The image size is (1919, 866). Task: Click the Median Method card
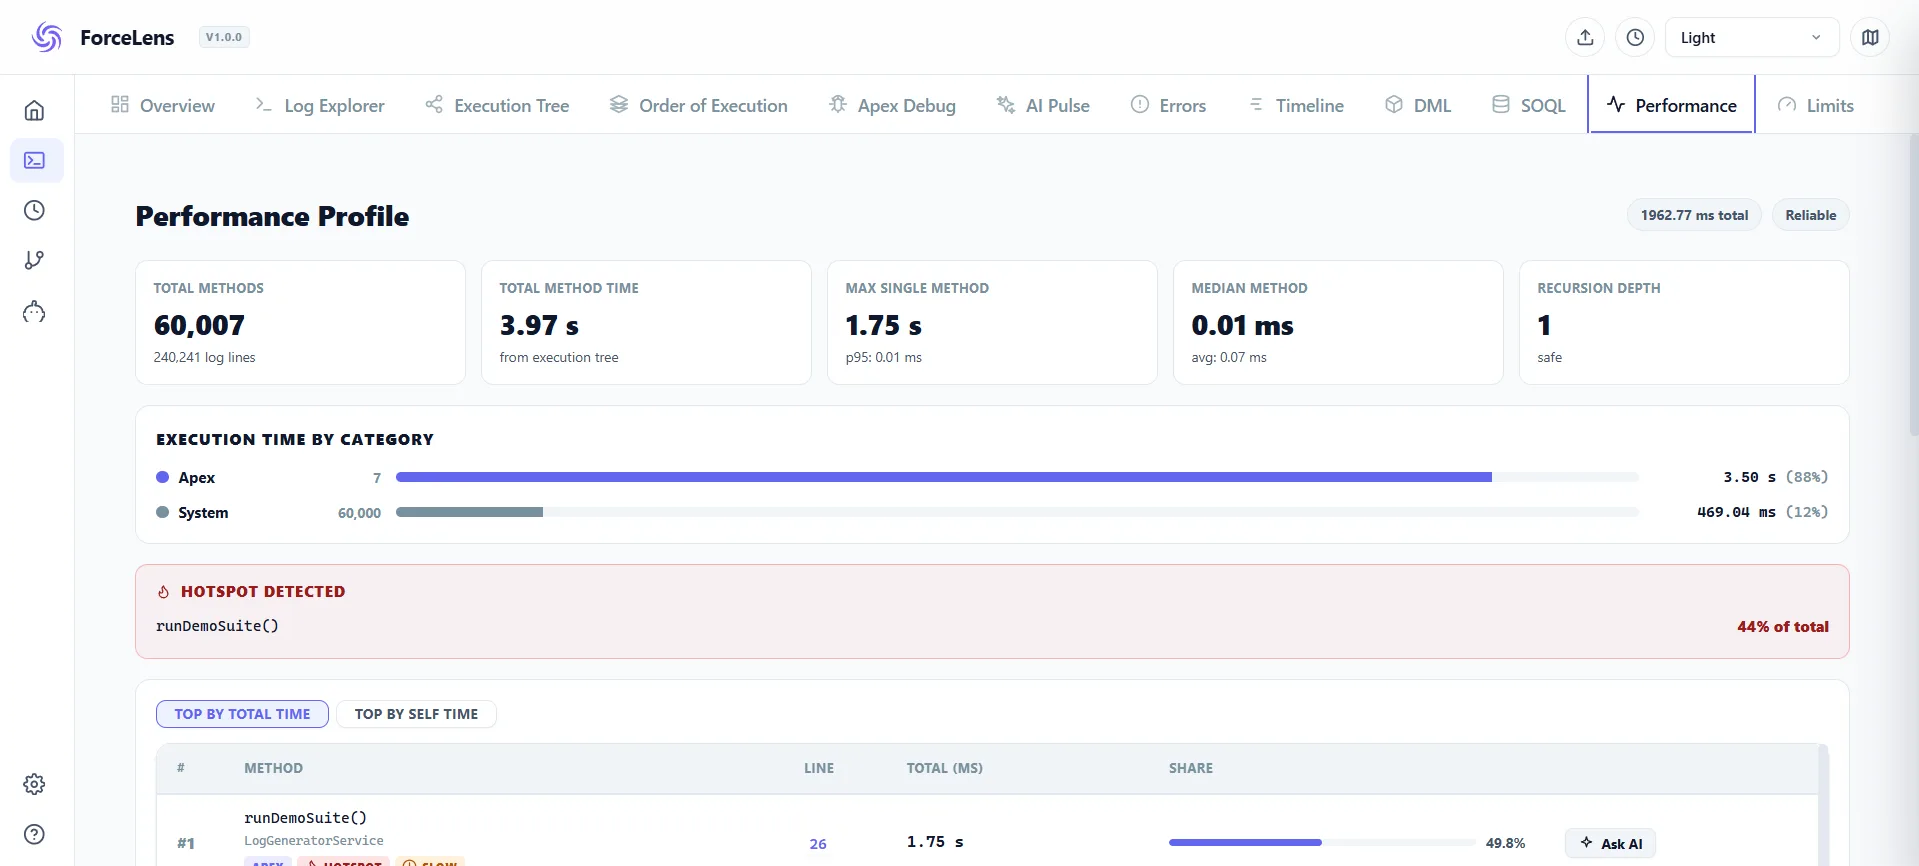[x=1338, y=322]
